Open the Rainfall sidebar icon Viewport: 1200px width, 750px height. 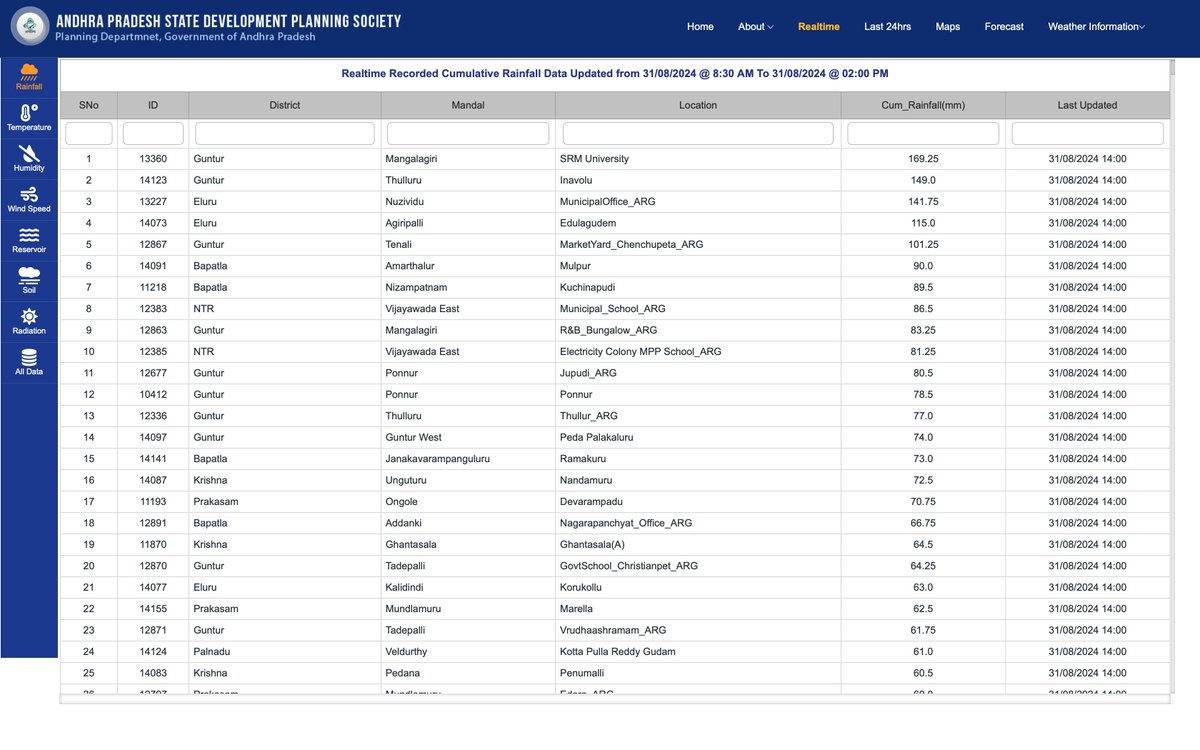(29, 77)
